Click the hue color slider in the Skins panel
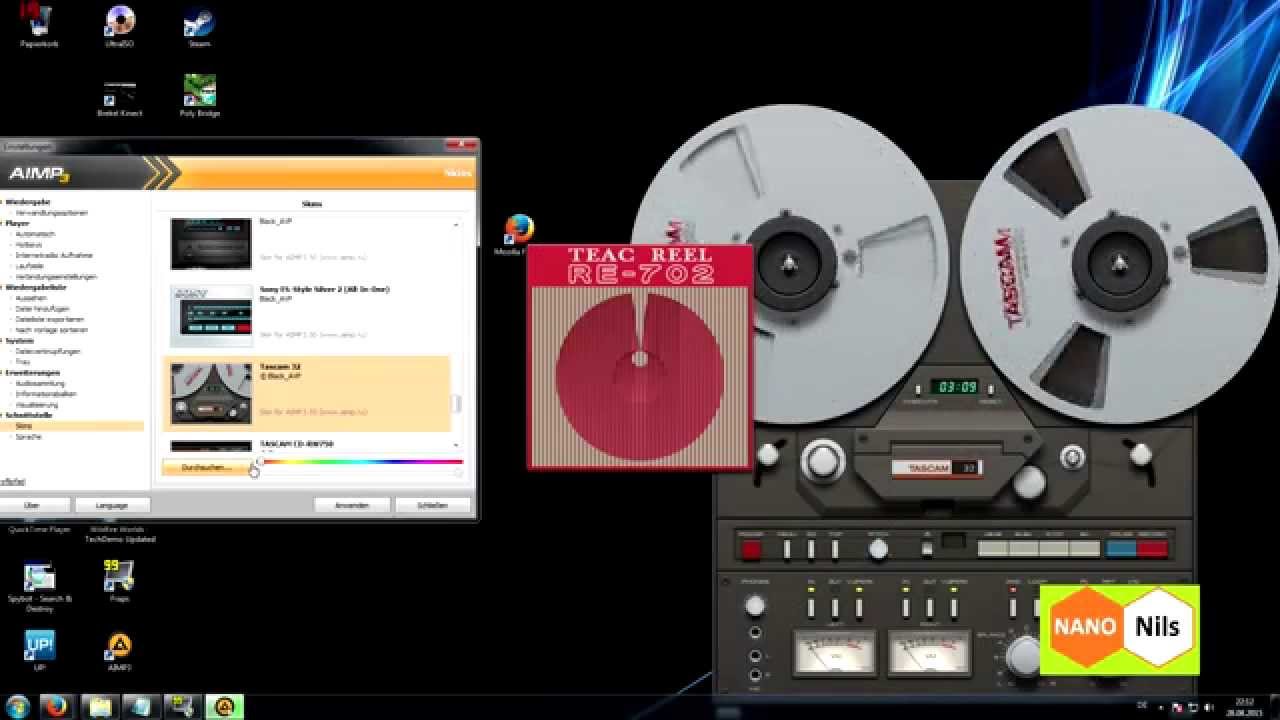Image resolution: width=1280 pixels, height=720 pixels. (x=360, y=461)
